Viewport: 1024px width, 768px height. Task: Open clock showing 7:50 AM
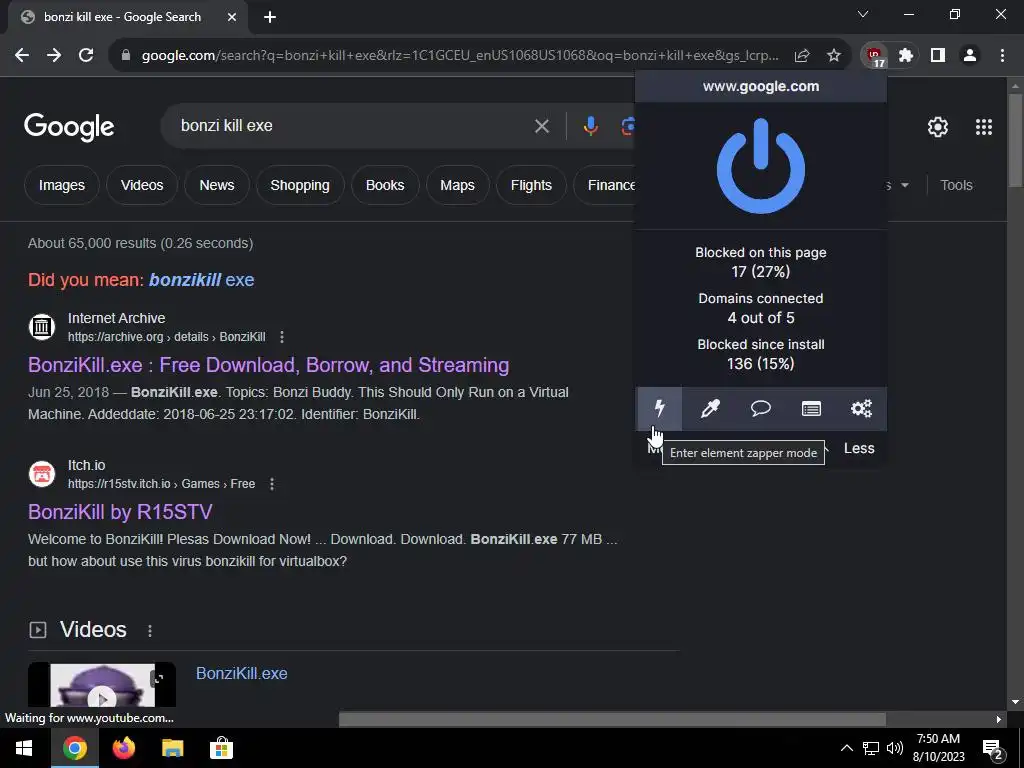click(x=938, y=748)
